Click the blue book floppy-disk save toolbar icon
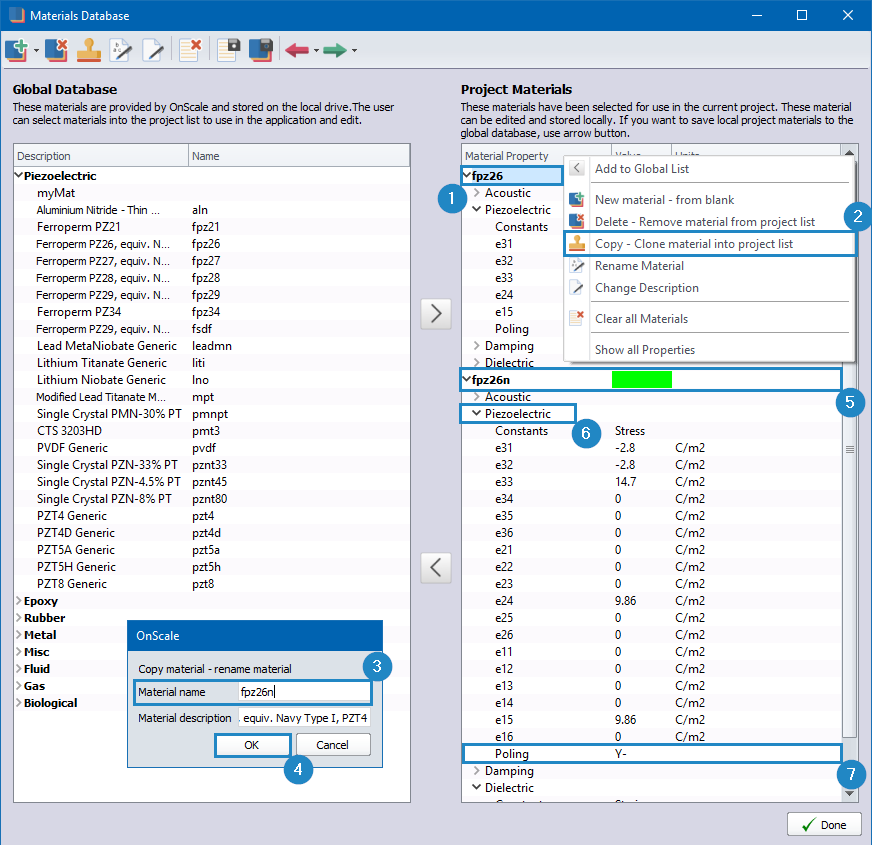This screenshot has height=845, width=872. [260, 50]
